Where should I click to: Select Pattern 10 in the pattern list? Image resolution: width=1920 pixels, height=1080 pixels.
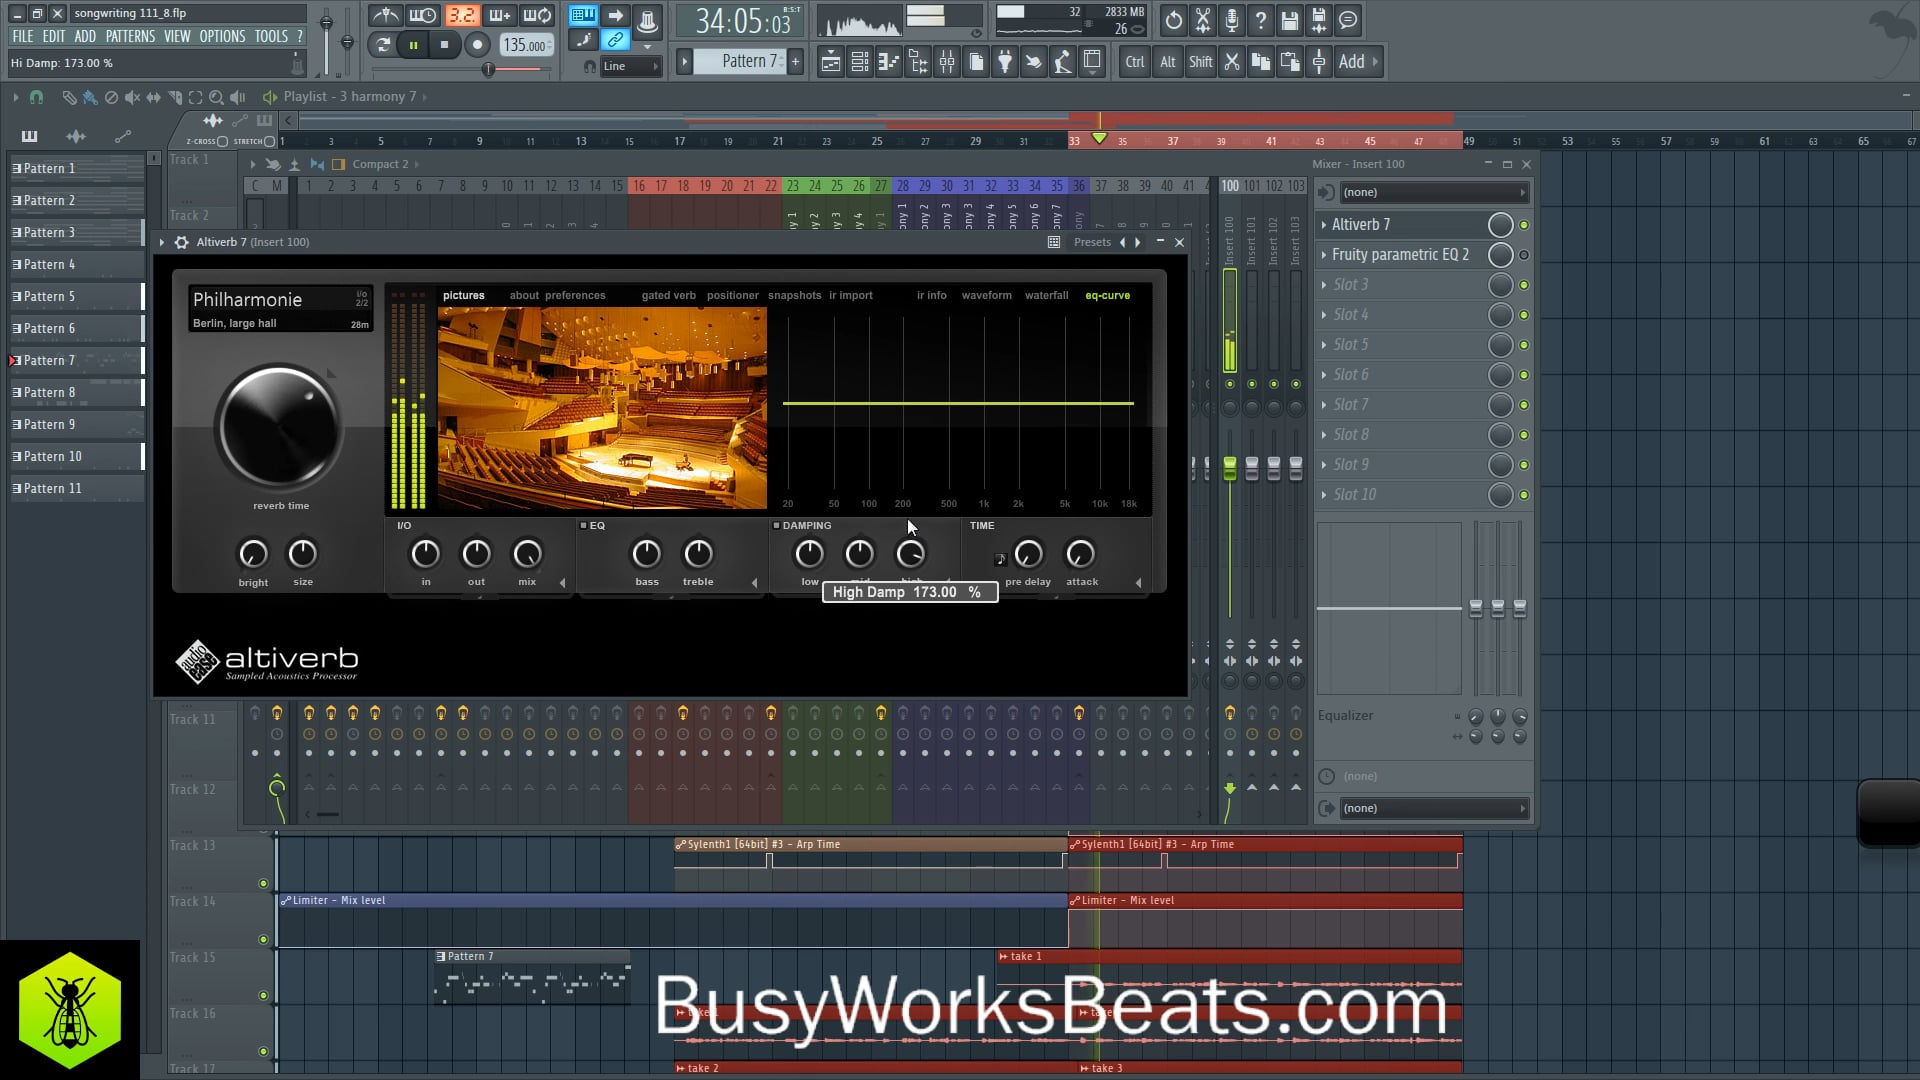(76, 456)
